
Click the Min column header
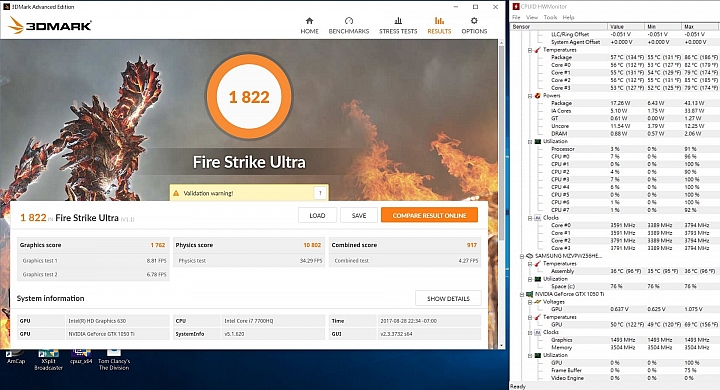(663, 27)
